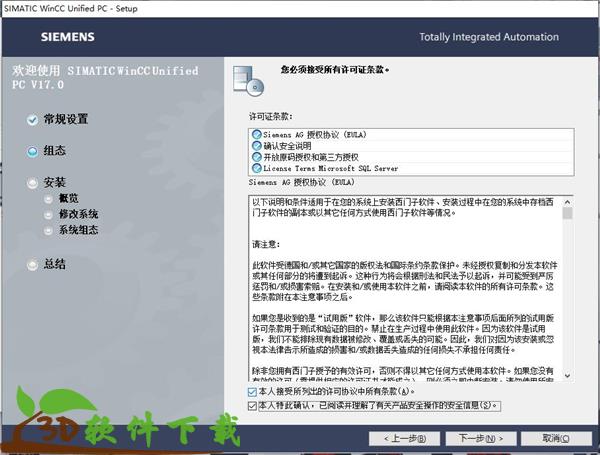Select License Terms Microsoft SQL Server entry
This screenshot has height=455, width=600.
(411, 168)
